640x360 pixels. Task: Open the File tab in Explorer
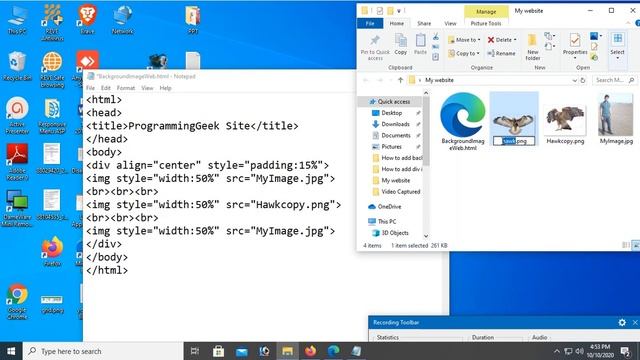(x=370, y=24)
